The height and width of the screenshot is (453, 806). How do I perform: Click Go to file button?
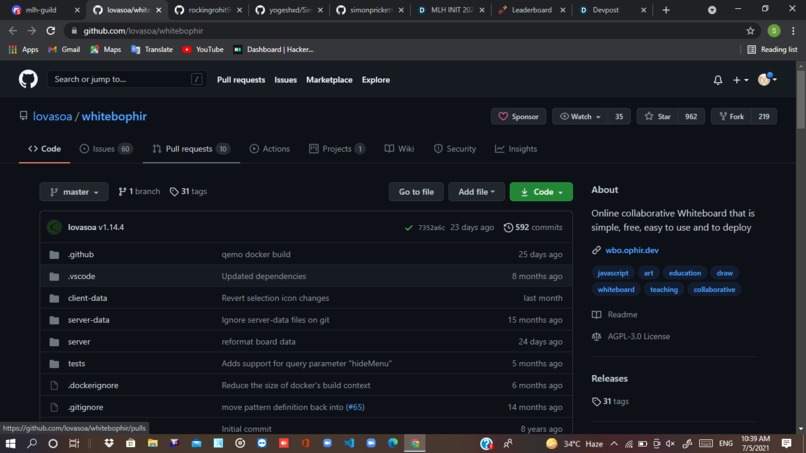(x=416, y=192)
